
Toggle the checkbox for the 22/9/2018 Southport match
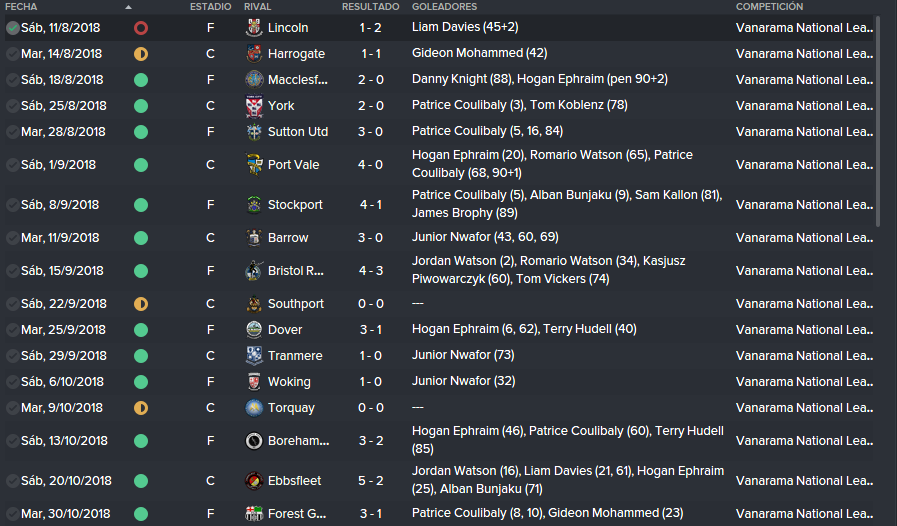tap(12, 304)
